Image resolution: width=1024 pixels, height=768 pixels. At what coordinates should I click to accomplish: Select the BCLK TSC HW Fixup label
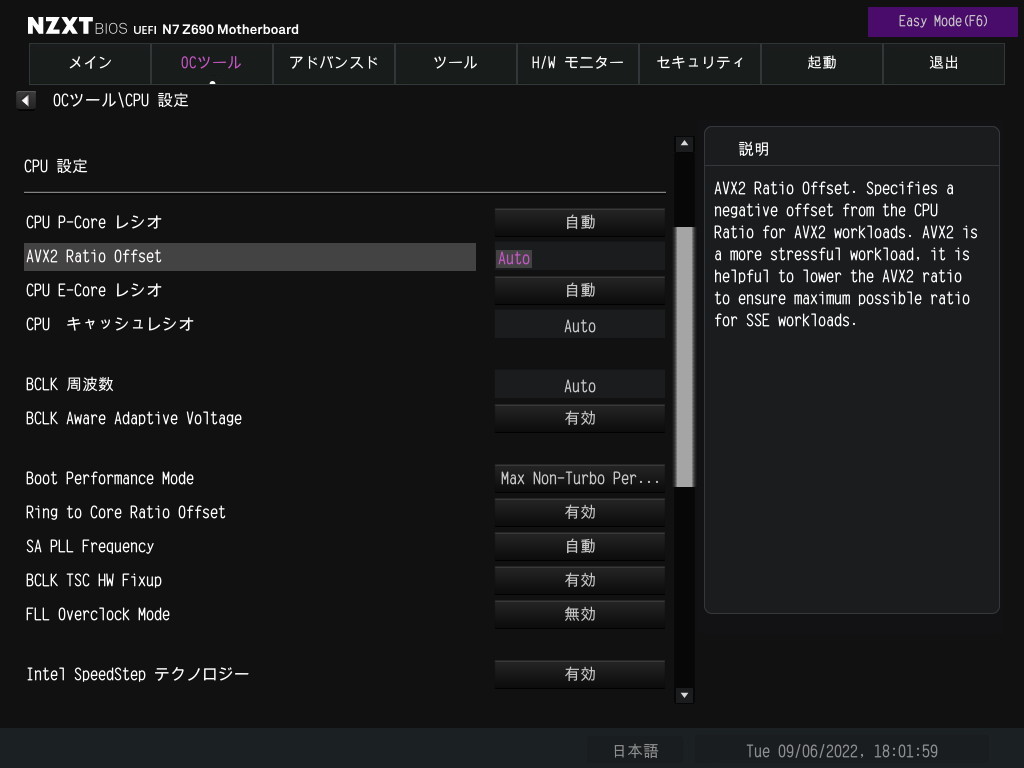point(93,580)
